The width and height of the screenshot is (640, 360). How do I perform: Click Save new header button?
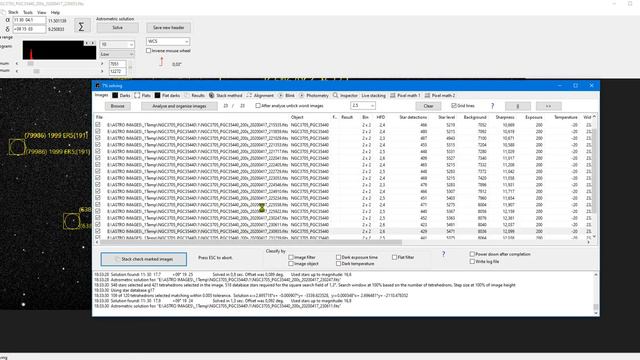[x=169, y=28]
